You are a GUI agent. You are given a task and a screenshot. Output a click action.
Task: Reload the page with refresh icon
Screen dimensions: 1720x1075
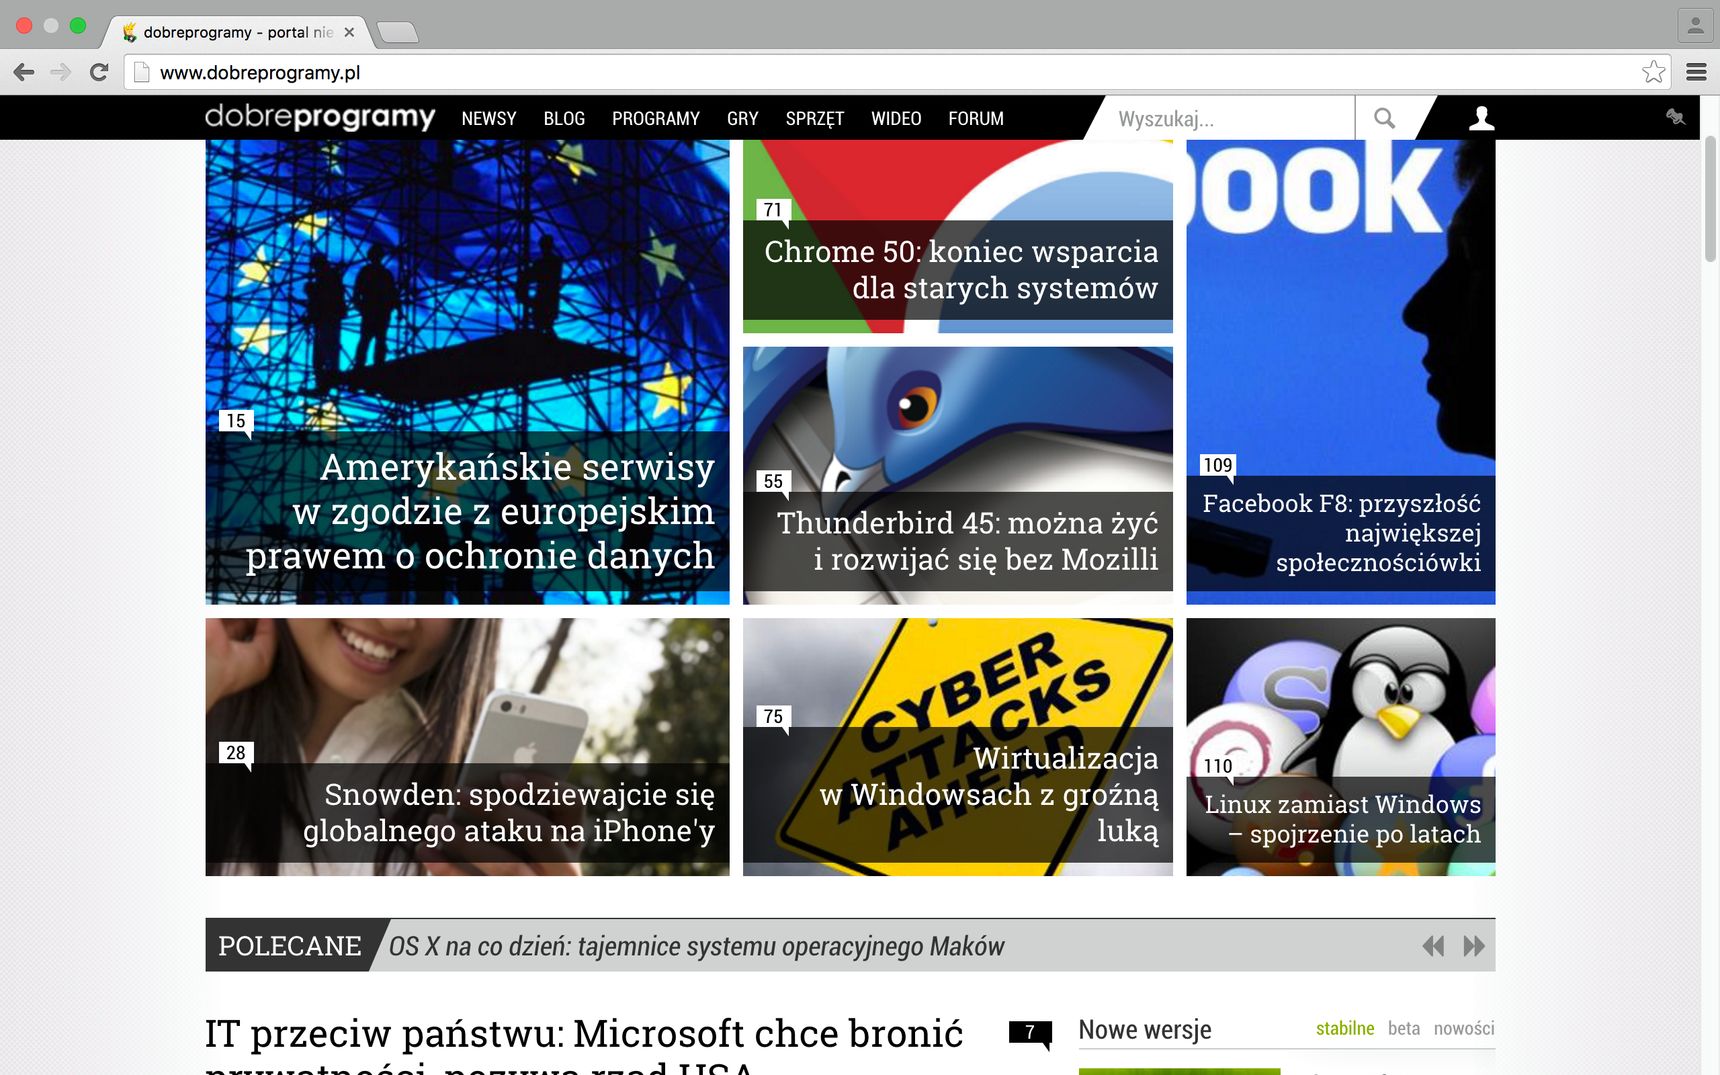point(99,72)
